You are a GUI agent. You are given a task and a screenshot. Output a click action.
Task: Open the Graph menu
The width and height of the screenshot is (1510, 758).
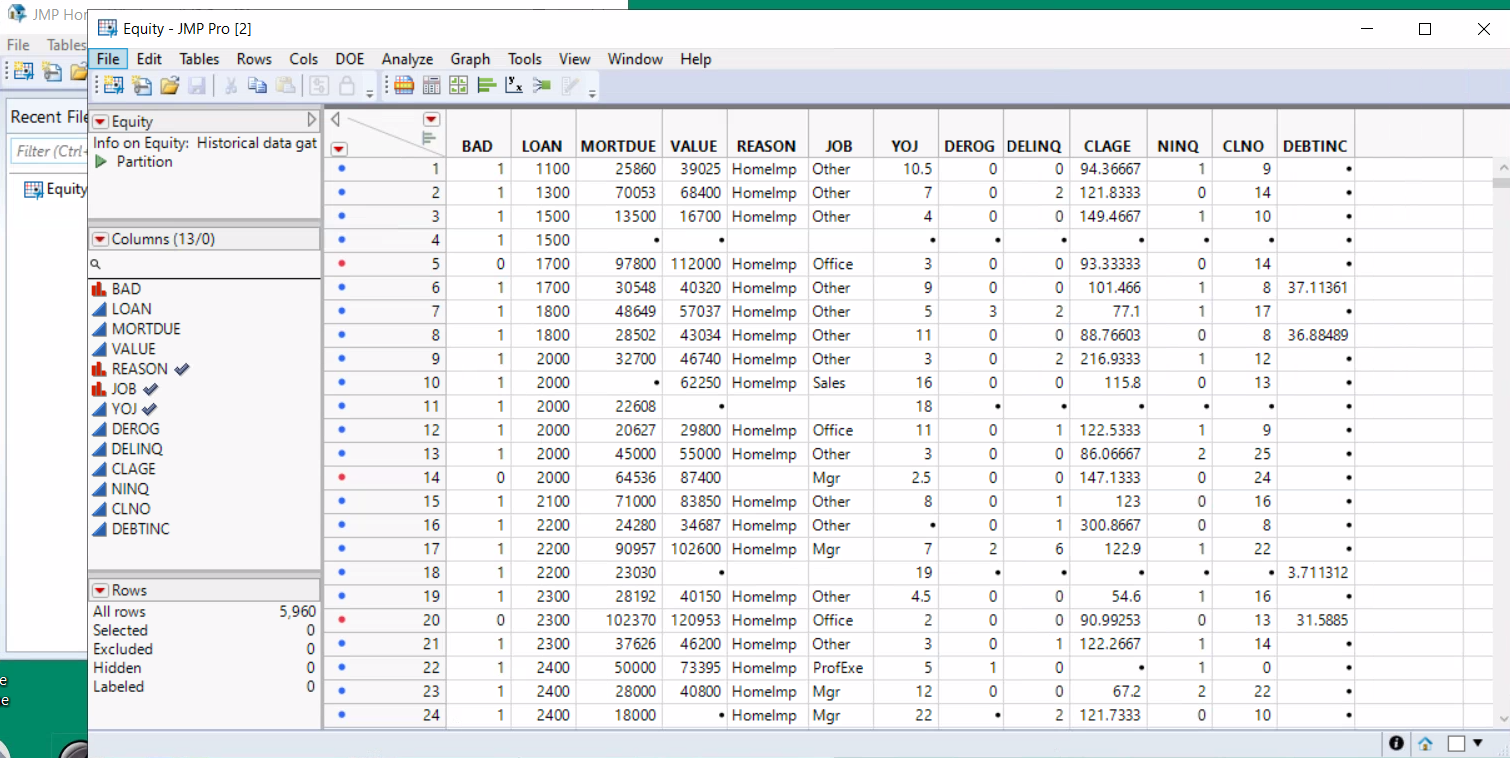[x=470, y=59]
